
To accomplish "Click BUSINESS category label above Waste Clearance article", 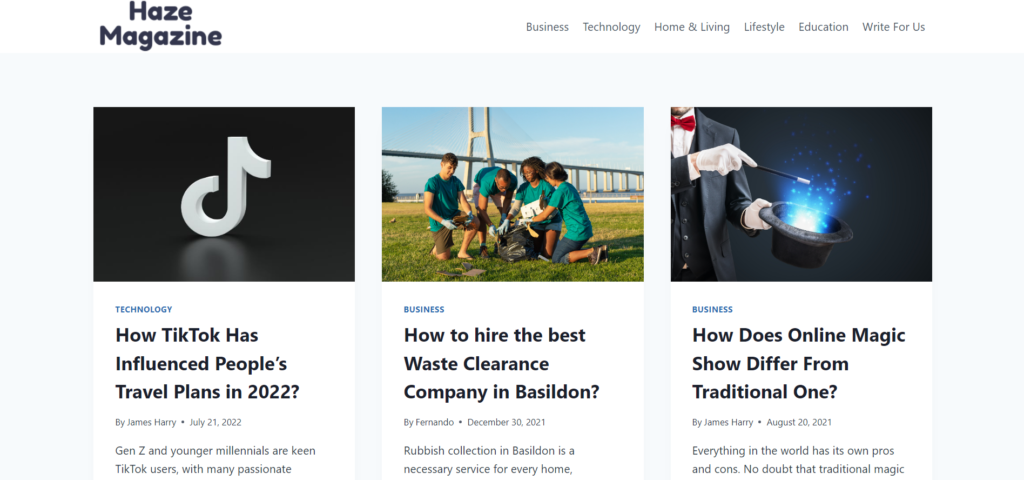I will pyautogui.click(x=424, y=310).
